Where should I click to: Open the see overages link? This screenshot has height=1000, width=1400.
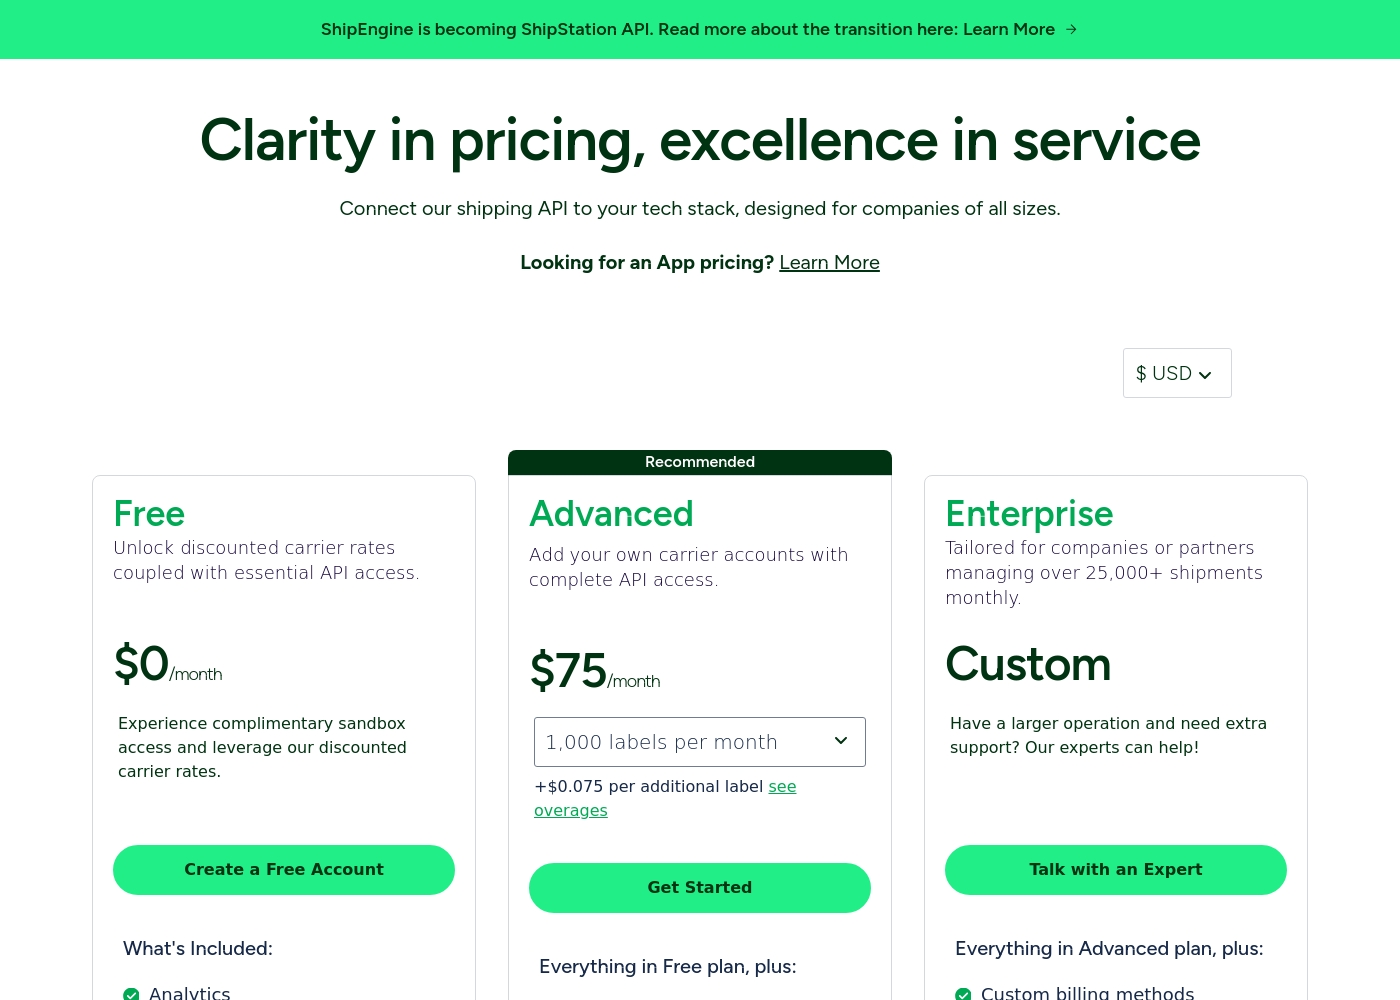coord(665,798)
